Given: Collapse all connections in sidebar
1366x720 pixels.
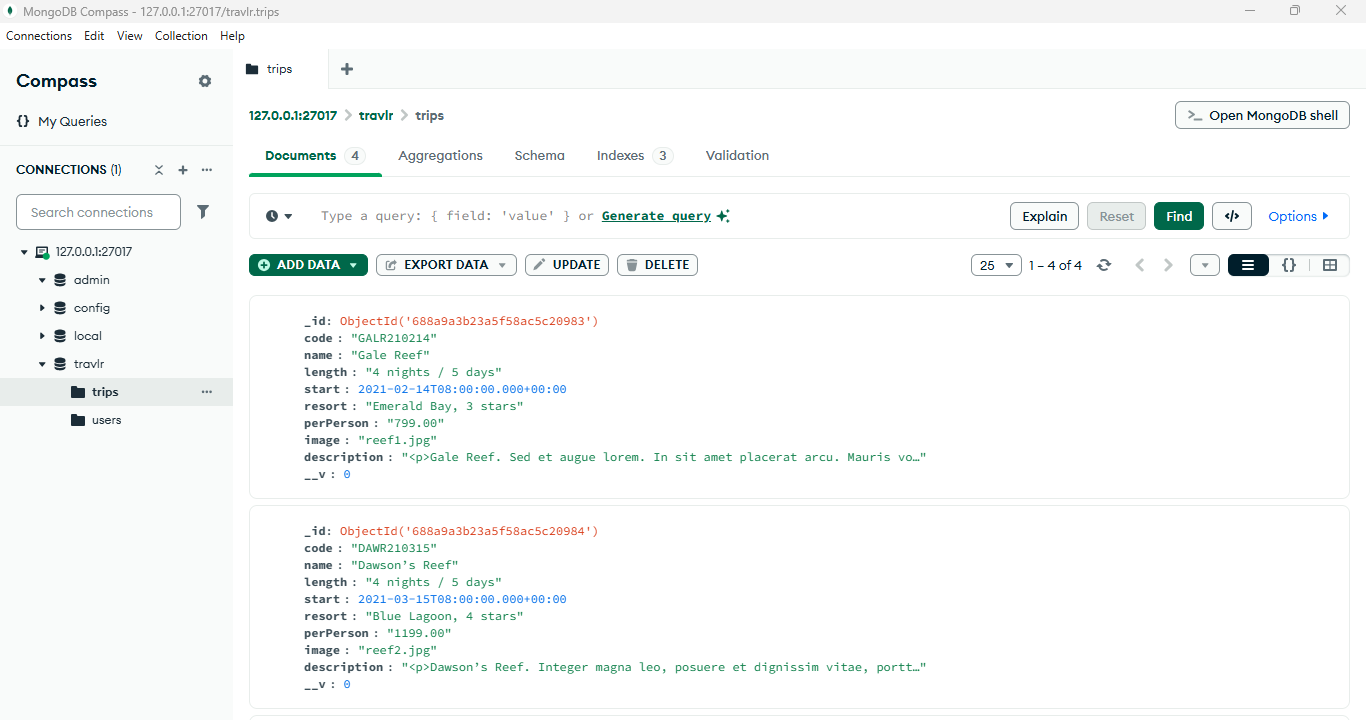Looking at the screenshot, I should point(158,170).
